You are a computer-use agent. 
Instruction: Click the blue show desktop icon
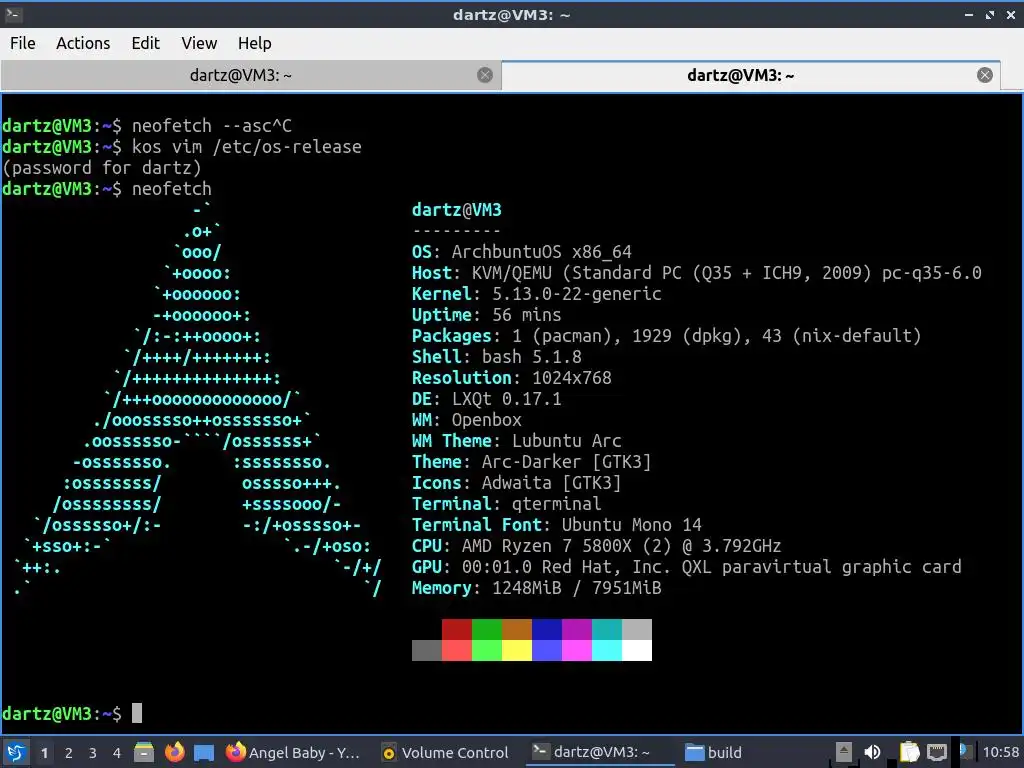204,753
